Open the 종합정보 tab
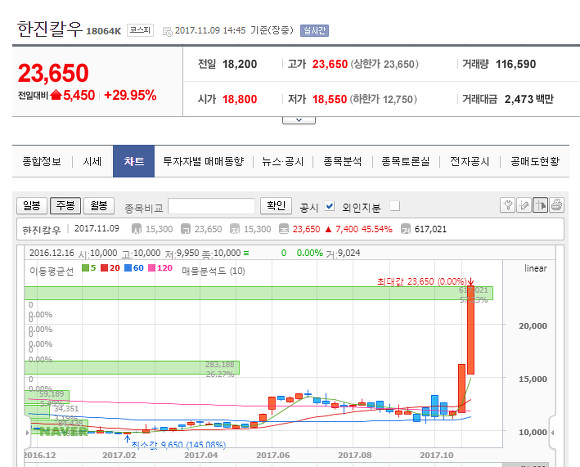Image resolution: width=580 pixels, height=467 pixels. coord(42,162)
